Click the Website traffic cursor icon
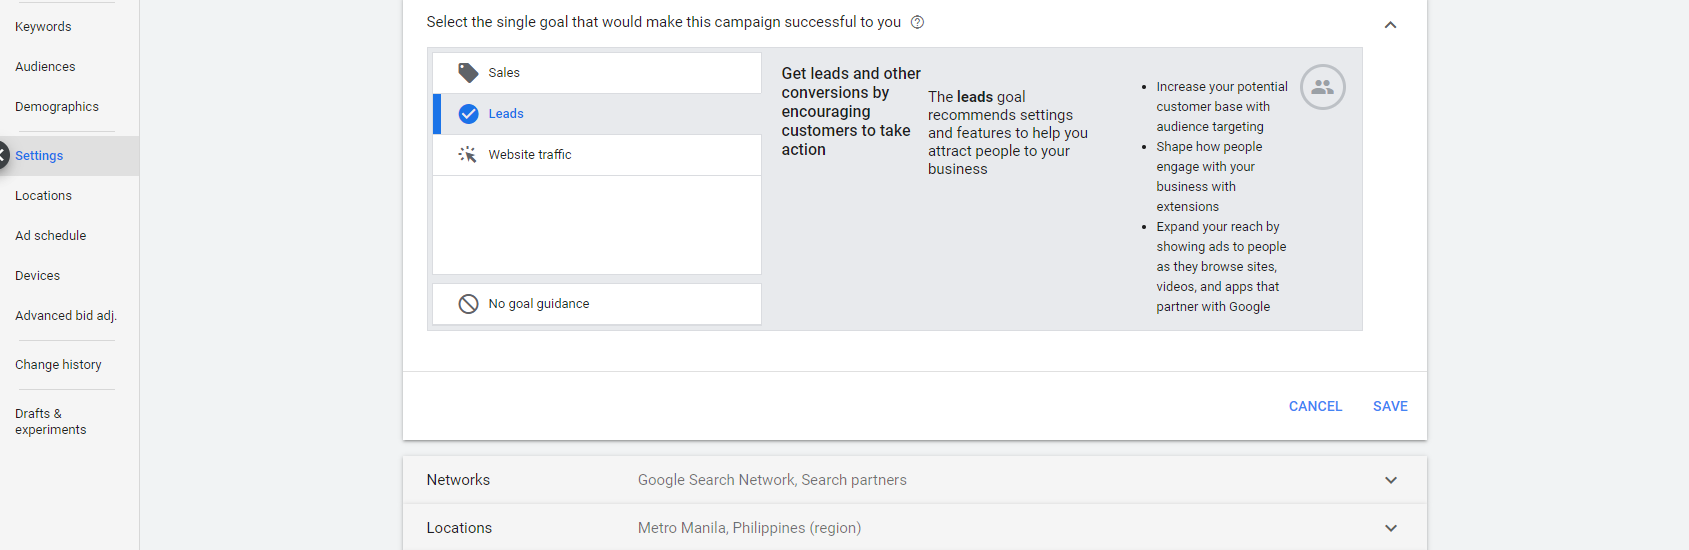This screenshot has height=550, width=1689. click(x=467, y=155)
